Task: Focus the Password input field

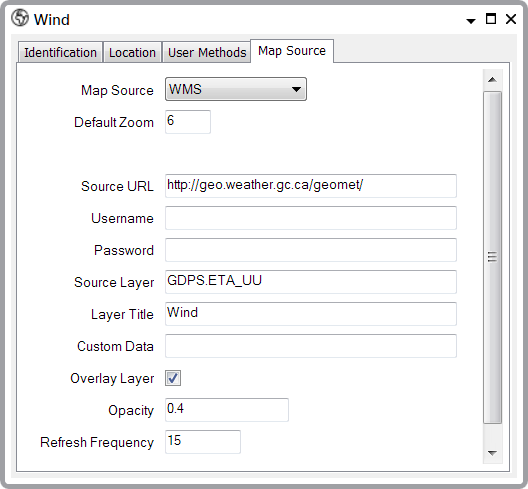Action: (311, 250)
